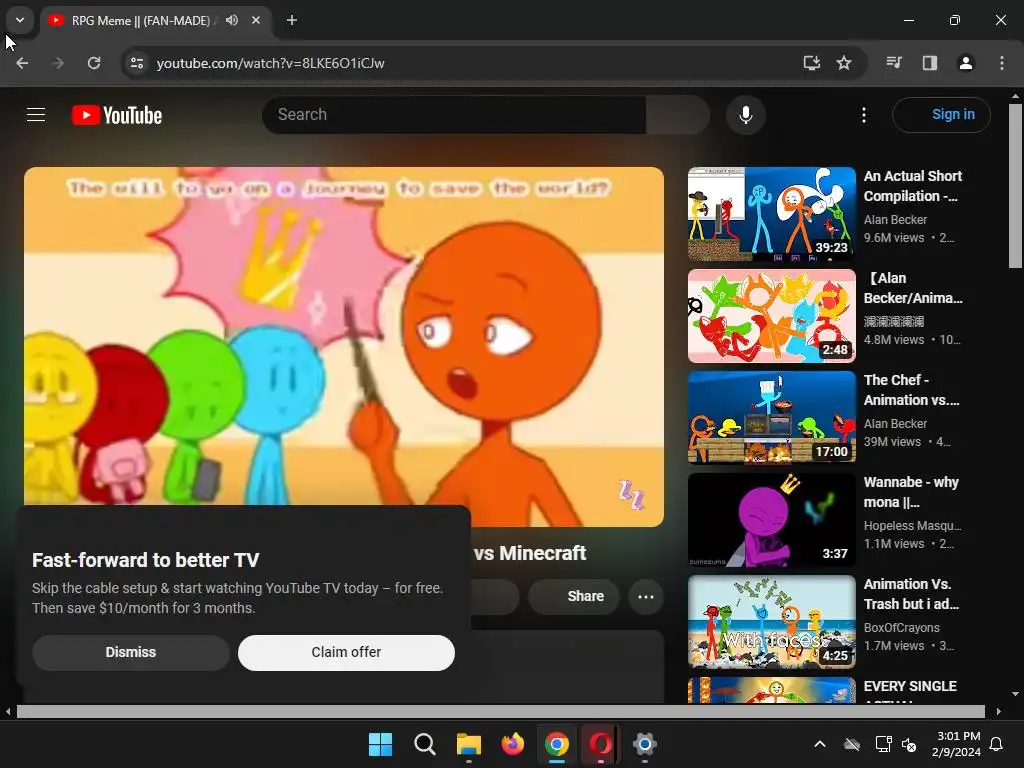This screenshot has height=768, width=1024.
Task: Open the taskbar clock and date
Action: (958, 744)
